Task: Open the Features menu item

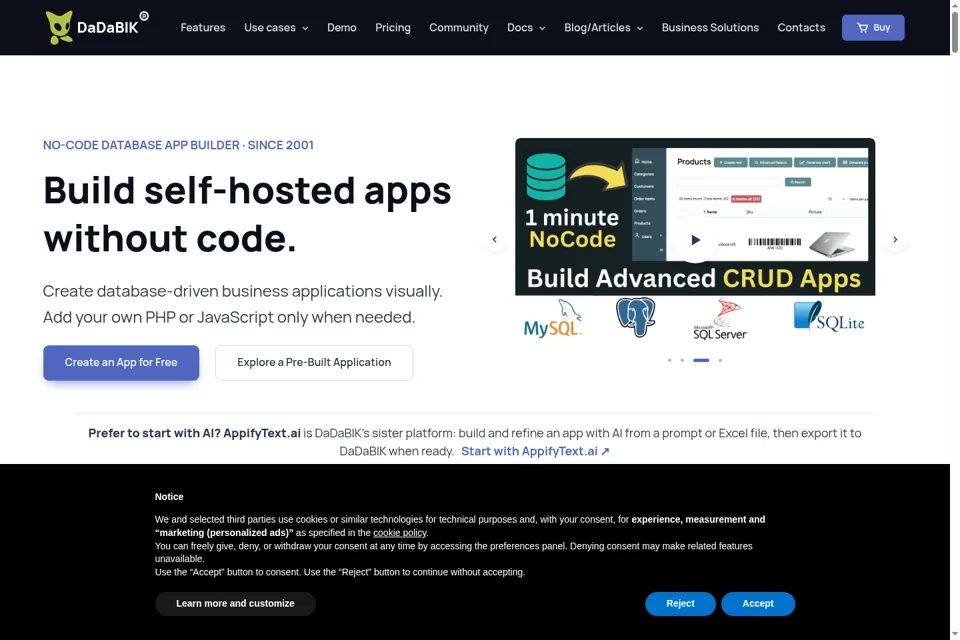Action: pyautogui.click(x=203, y=28)
